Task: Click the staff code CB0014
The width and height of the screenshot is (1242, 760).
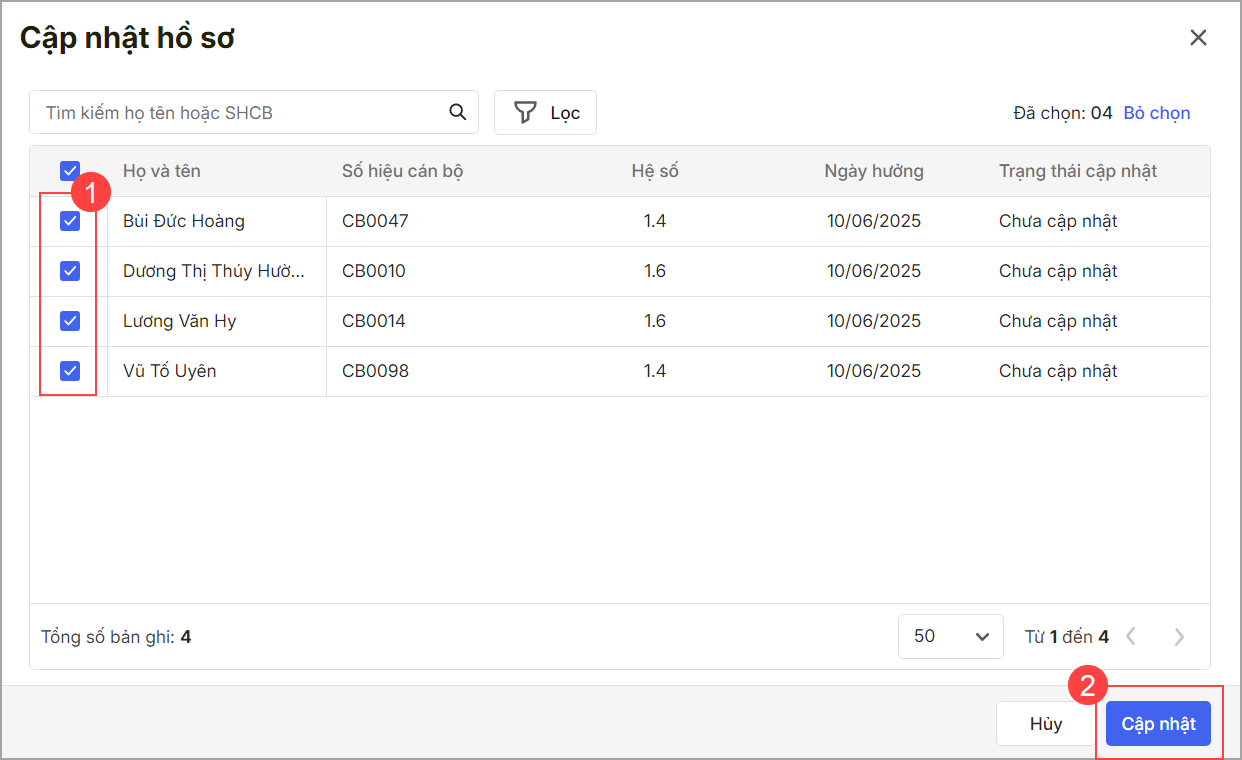Action: click(374, 321)
